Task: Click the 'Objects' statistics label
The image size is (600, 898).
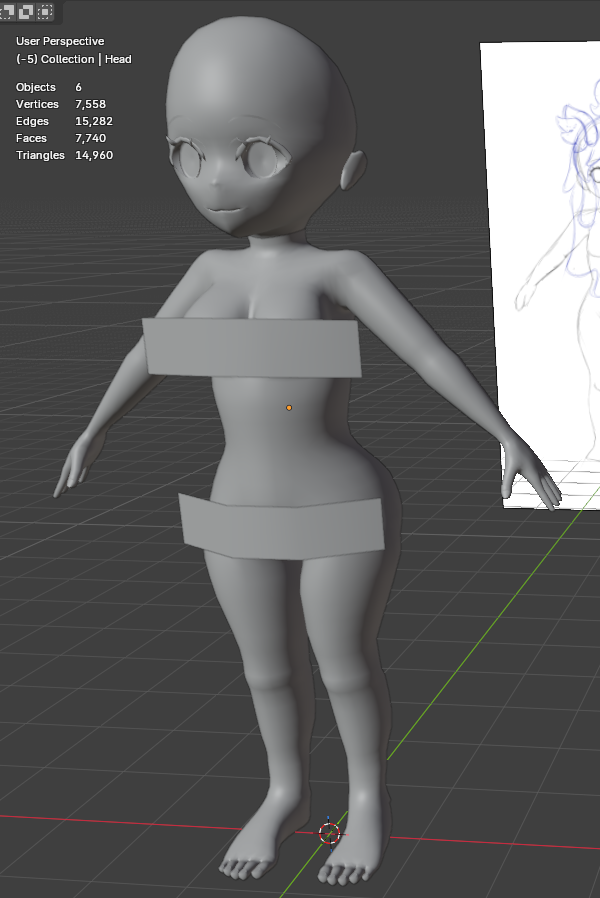Action: (x=35, y=87)
